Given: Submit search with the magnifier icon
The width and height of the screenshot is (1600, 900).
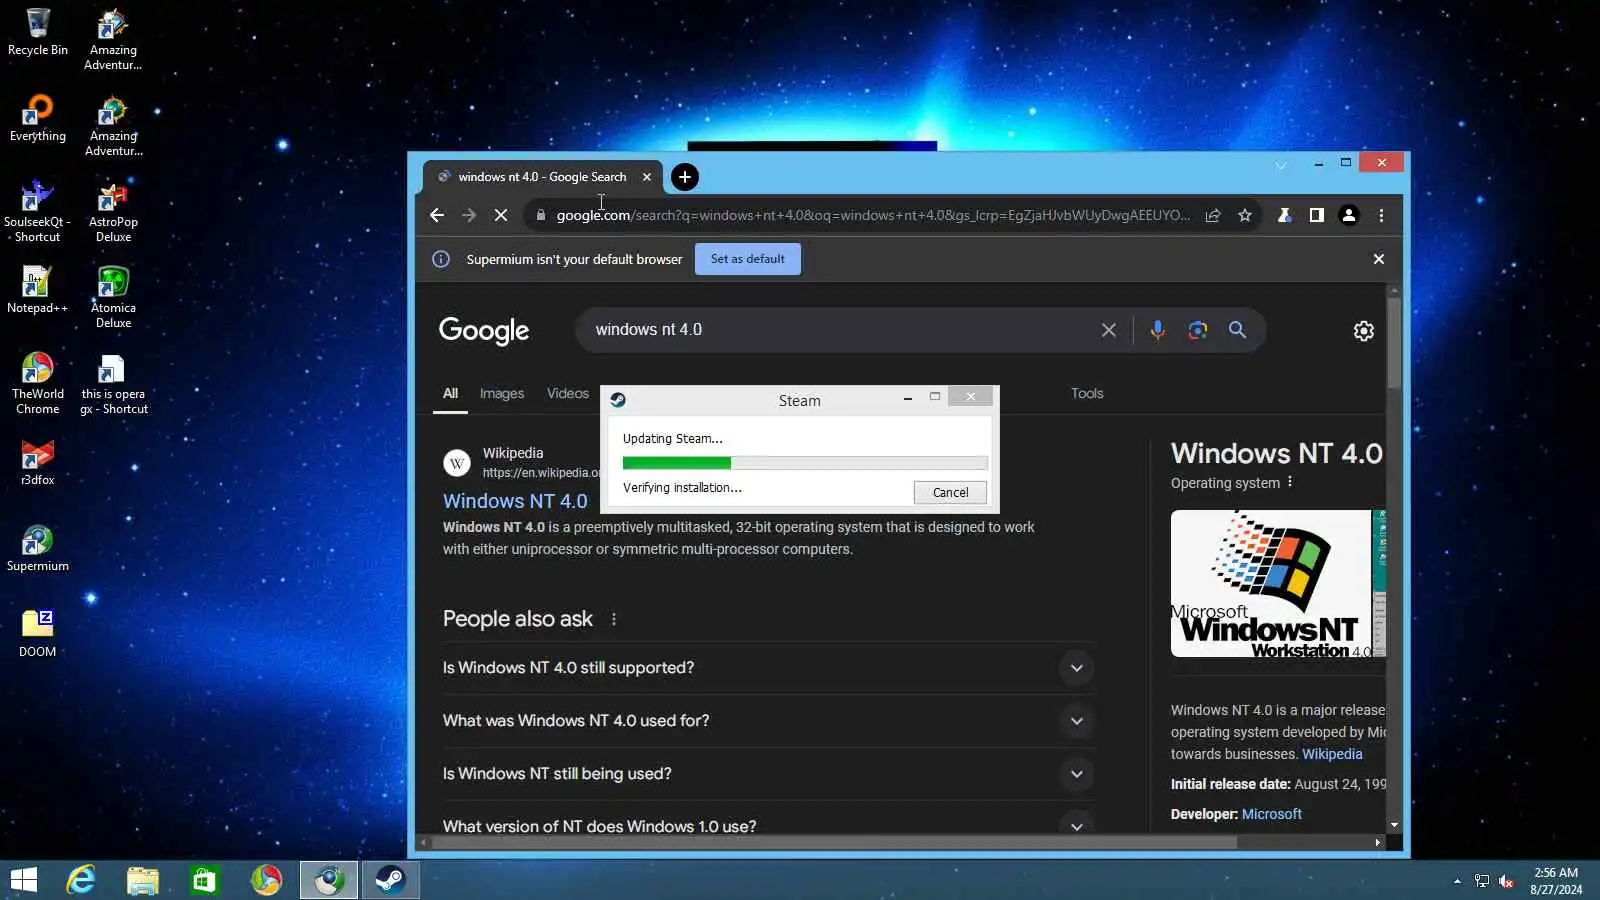Looking at the screenshot, I should point(1238,330).
